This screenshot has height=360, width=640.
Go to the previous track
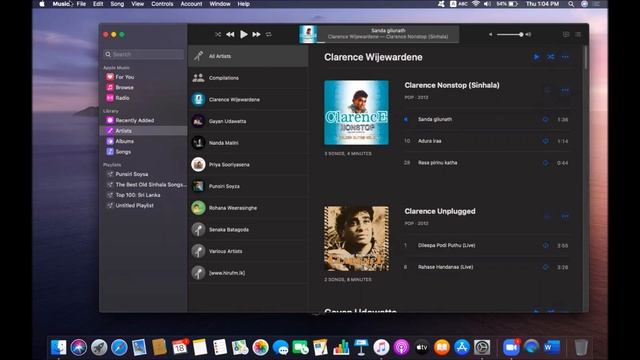tap(230, 35)
